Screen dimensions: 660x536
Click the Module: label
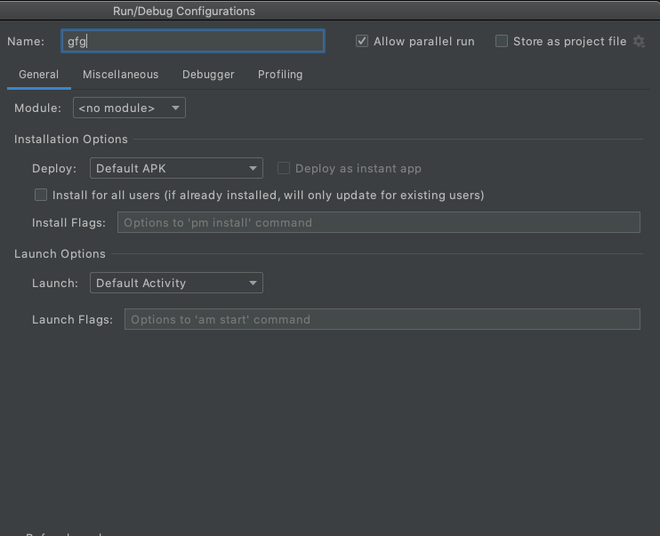tap(38, 108)
